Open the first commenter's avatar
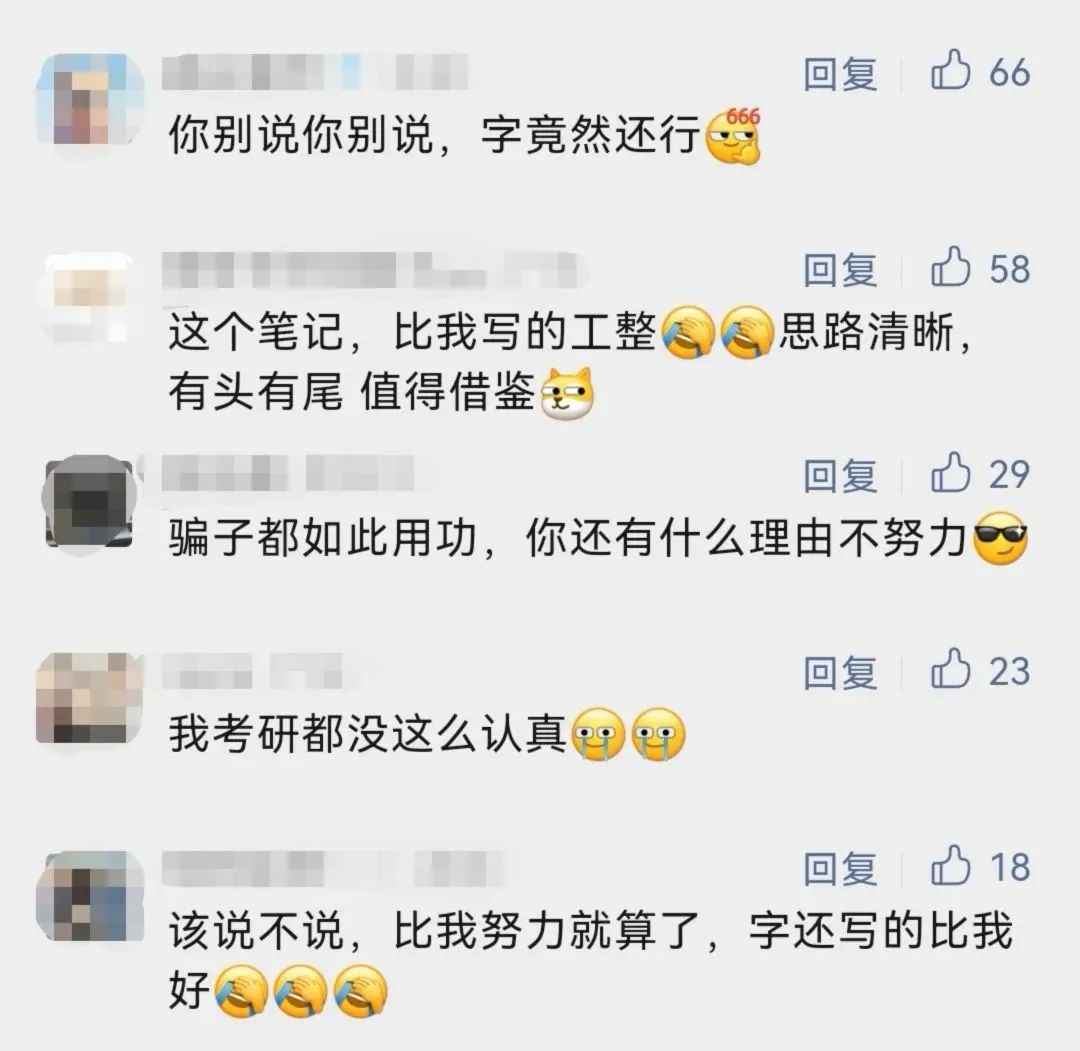Screen dimensions: 1080x1051 tap(90, 98)
